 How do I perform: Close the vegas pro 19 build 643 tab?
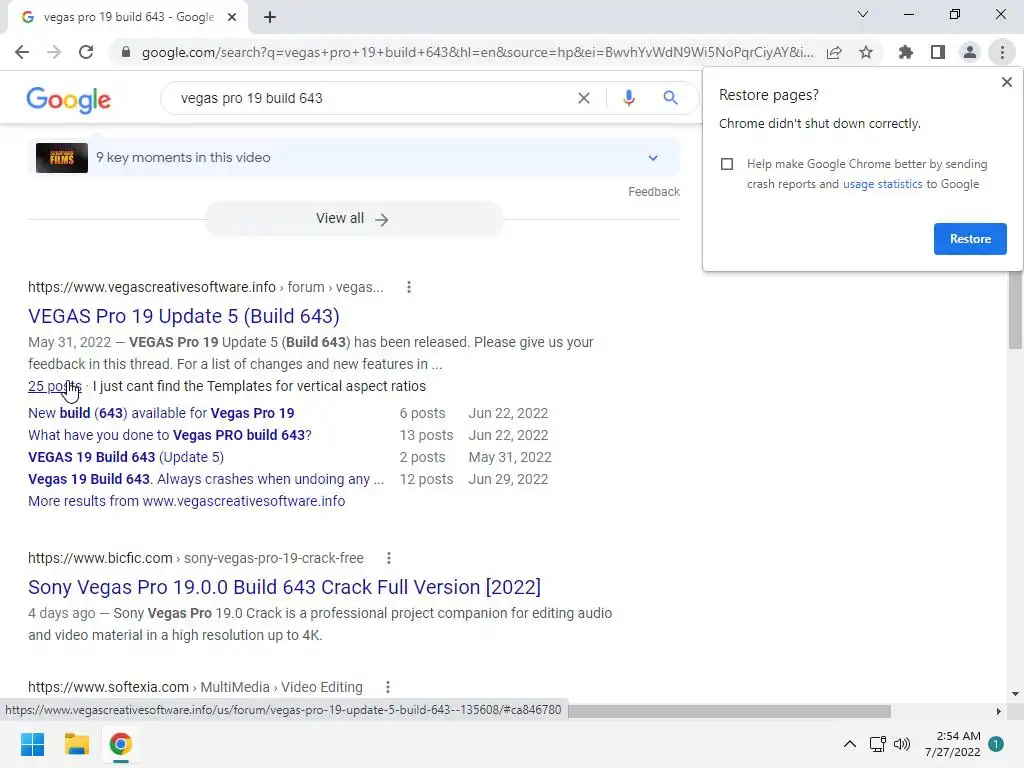pyautogui.click(x=232, y=17)
